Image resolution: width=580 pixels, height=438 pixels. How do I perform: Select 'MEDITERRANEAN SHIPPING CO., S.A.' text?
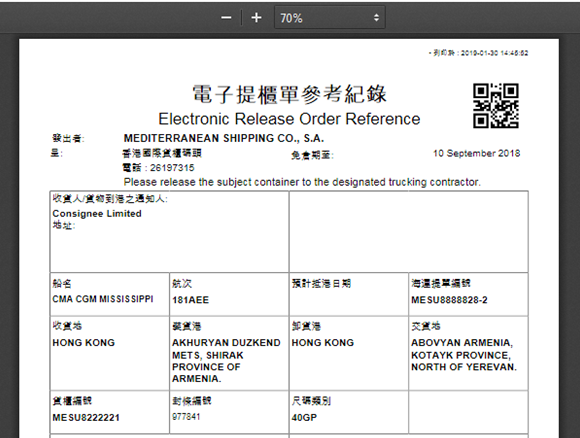[224, 138]
